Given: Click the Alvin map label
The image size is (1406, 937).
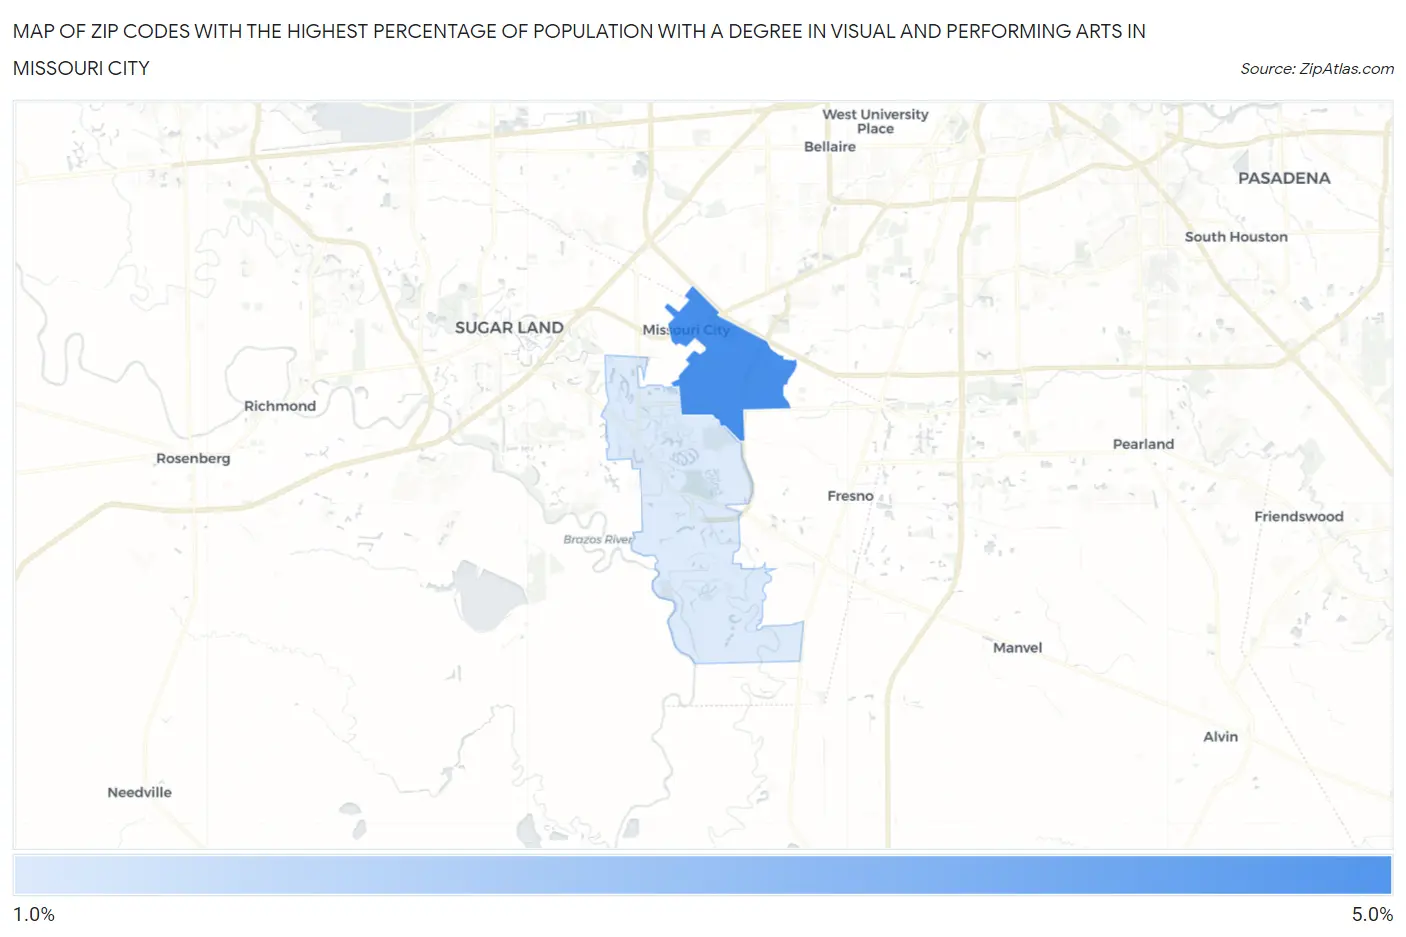Looking at the screenshot, I should point(1220,736).
